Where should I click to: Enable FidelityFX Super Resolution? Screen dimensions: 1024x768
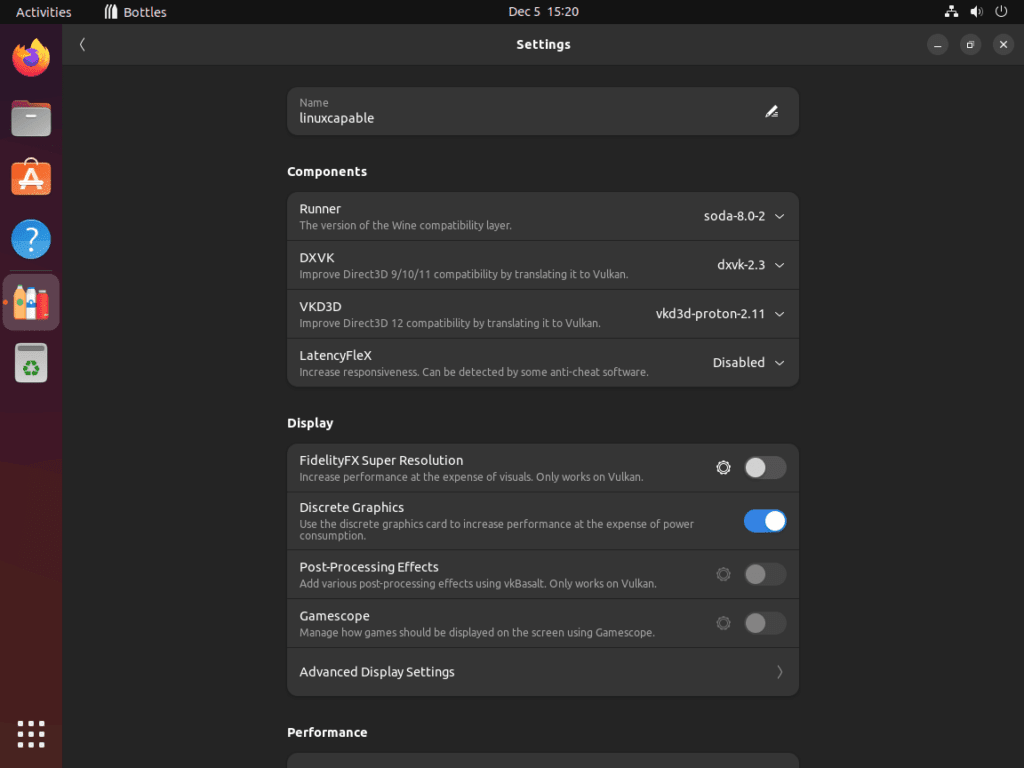point(765,467)
